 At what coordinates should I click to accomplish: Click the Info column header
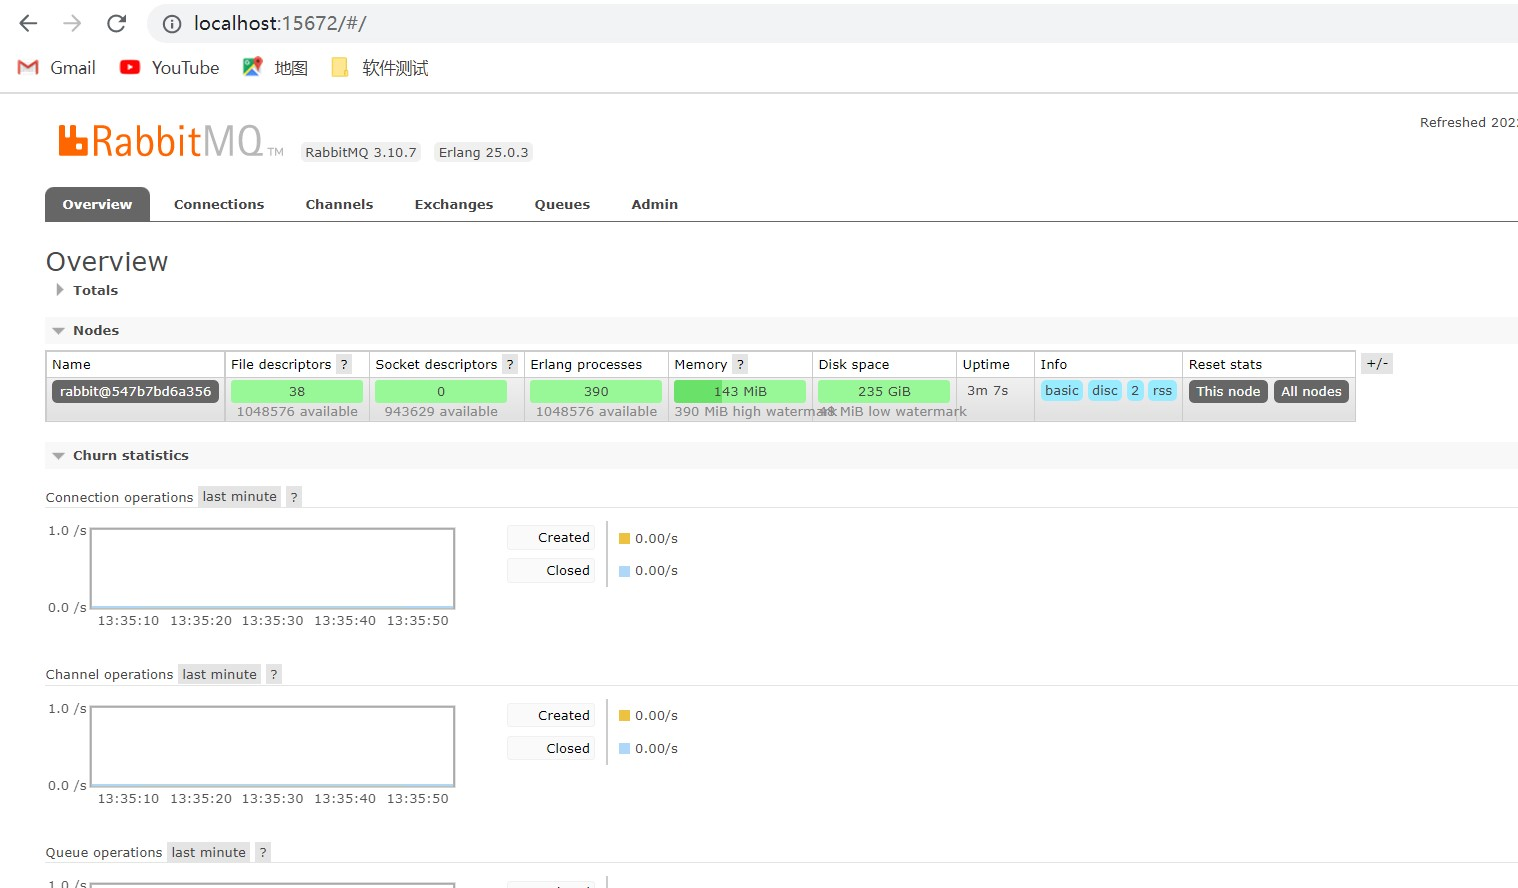1053,364
